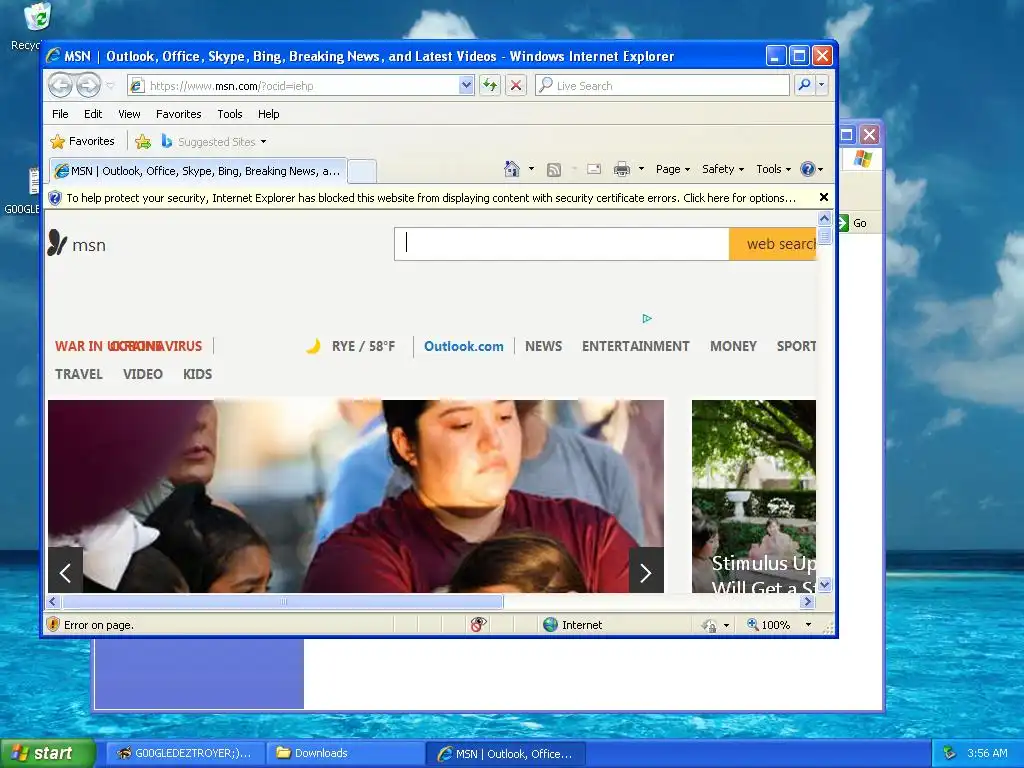This screenshot has height=768, width=1024.
Task: Open the Outlook.com link
Action: tap(464, 346)
